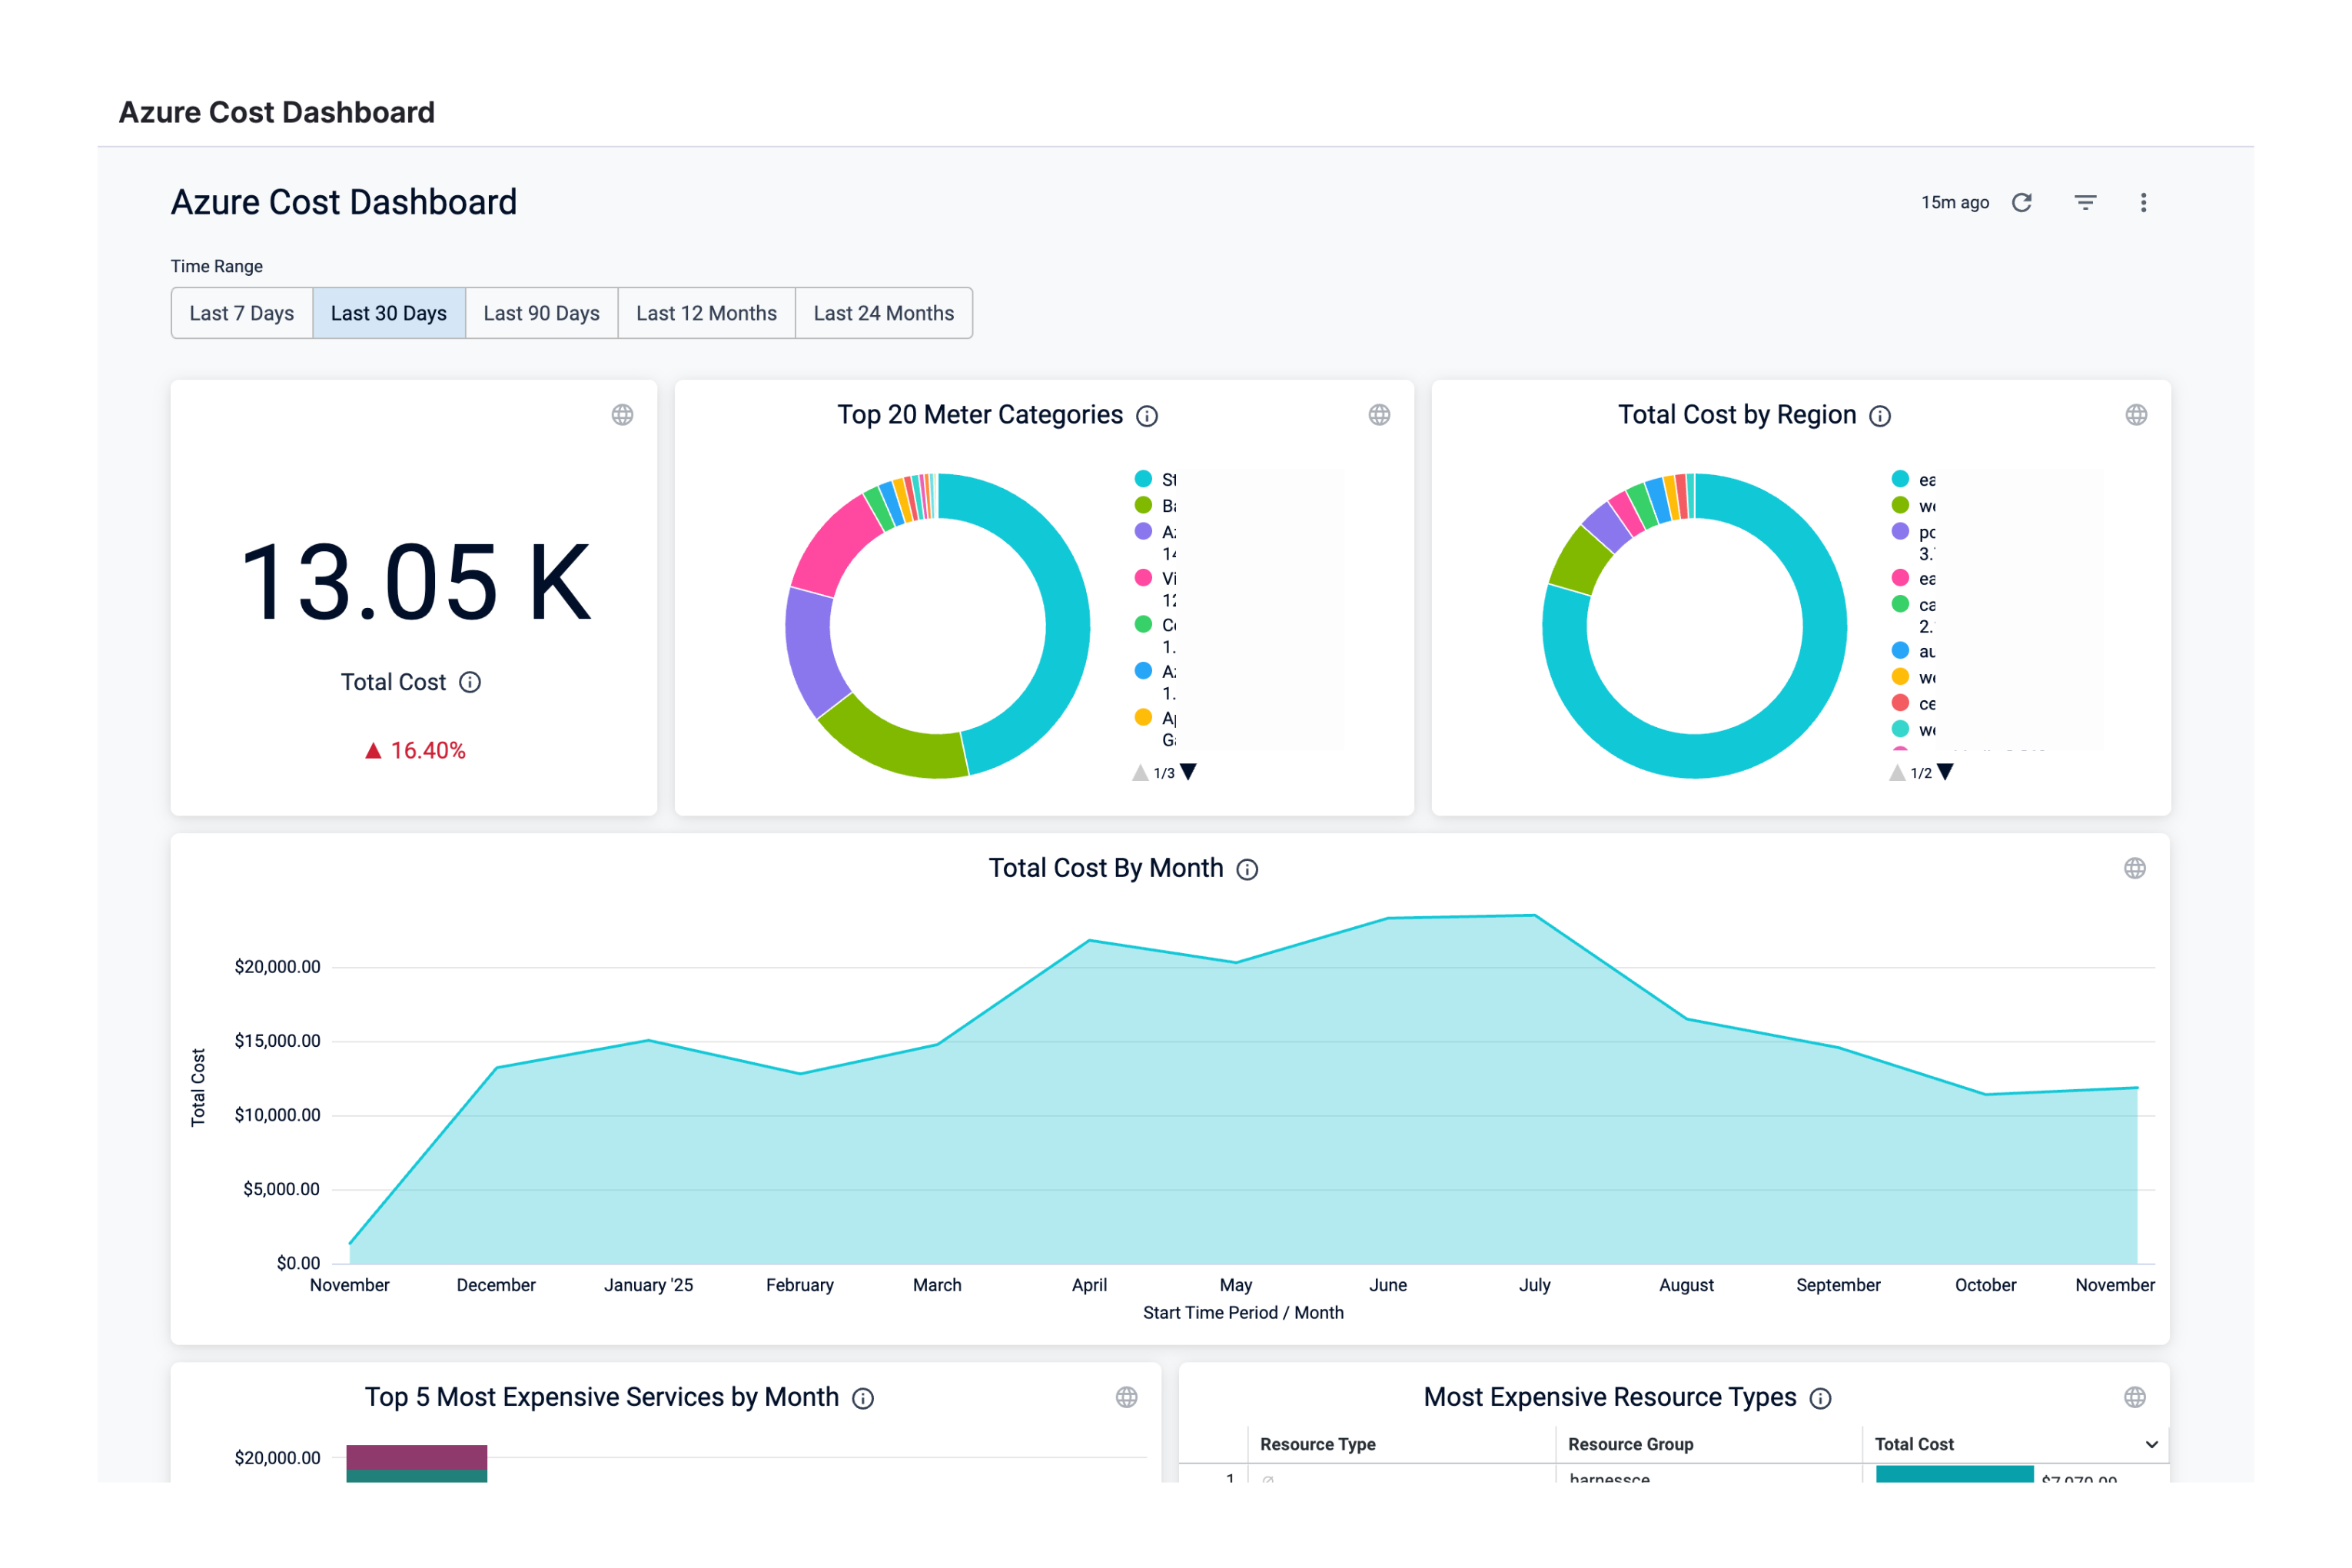Select the Last 7 Days time range

click(x=241, y=313)
